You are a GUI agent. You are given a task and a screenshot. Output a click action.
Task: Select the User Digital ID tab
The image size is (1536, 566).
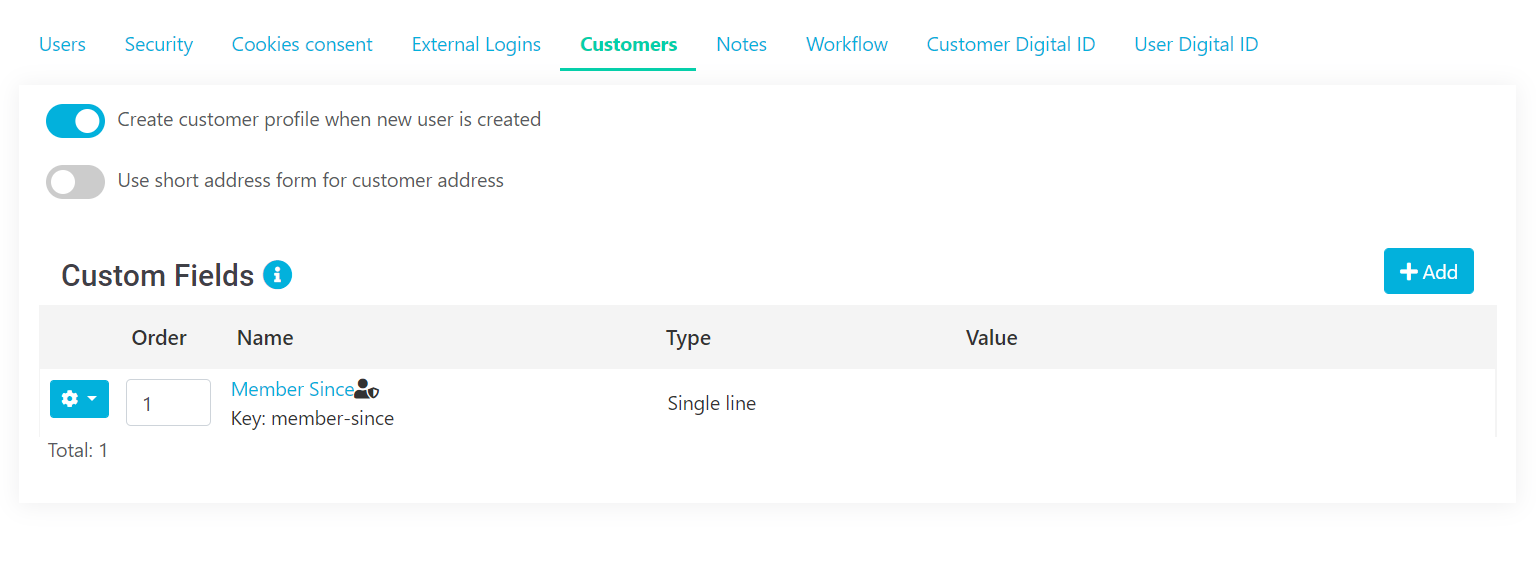click(x=1196, y=44)
